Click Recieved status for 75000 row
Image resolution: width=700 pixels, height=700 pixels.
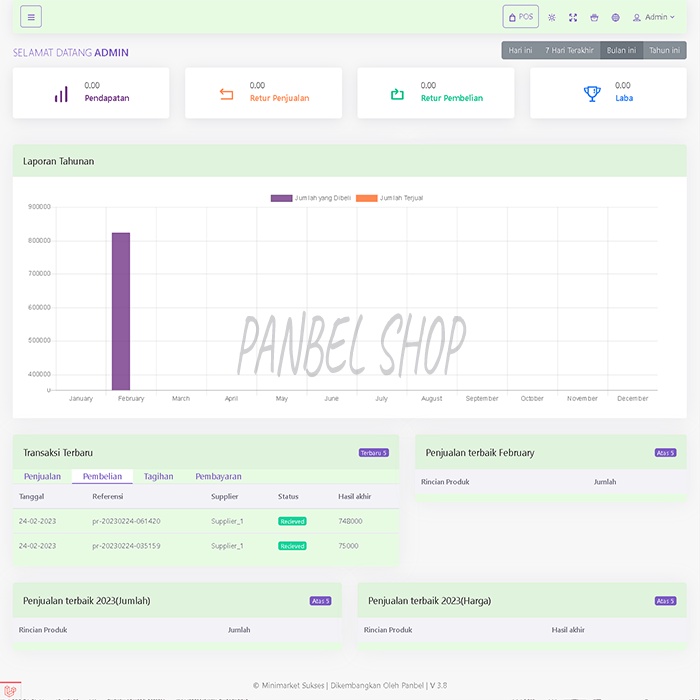pos(292,546)
